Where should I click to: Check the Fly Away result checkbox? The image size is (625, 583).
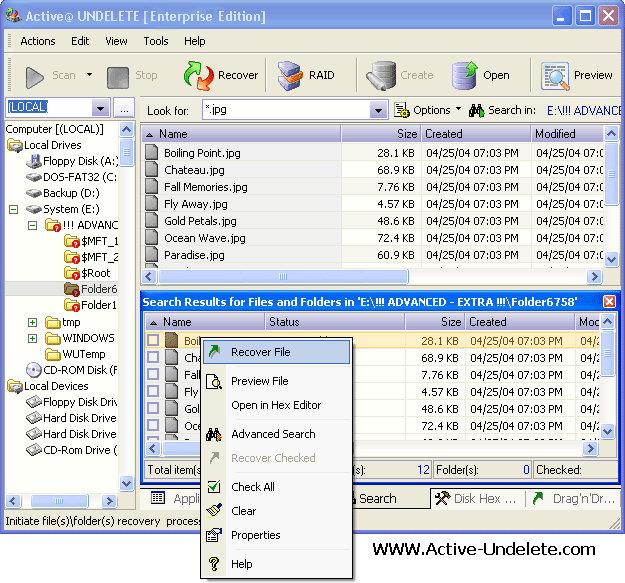pyautogui.click(x=153, y=392)
